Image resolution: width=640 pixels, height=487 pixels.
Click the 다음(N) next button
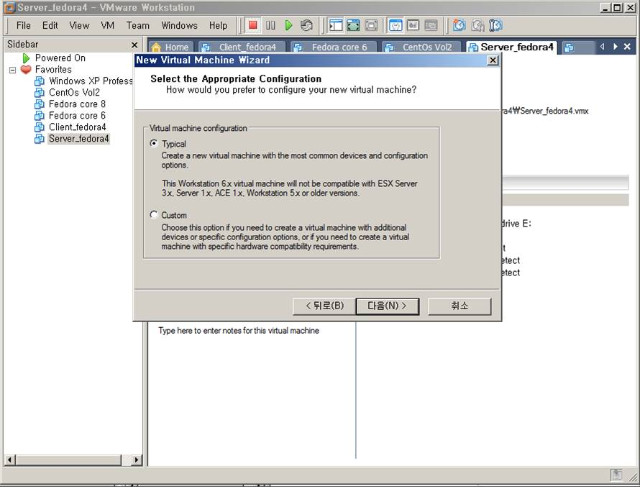(x=387, y=306)
